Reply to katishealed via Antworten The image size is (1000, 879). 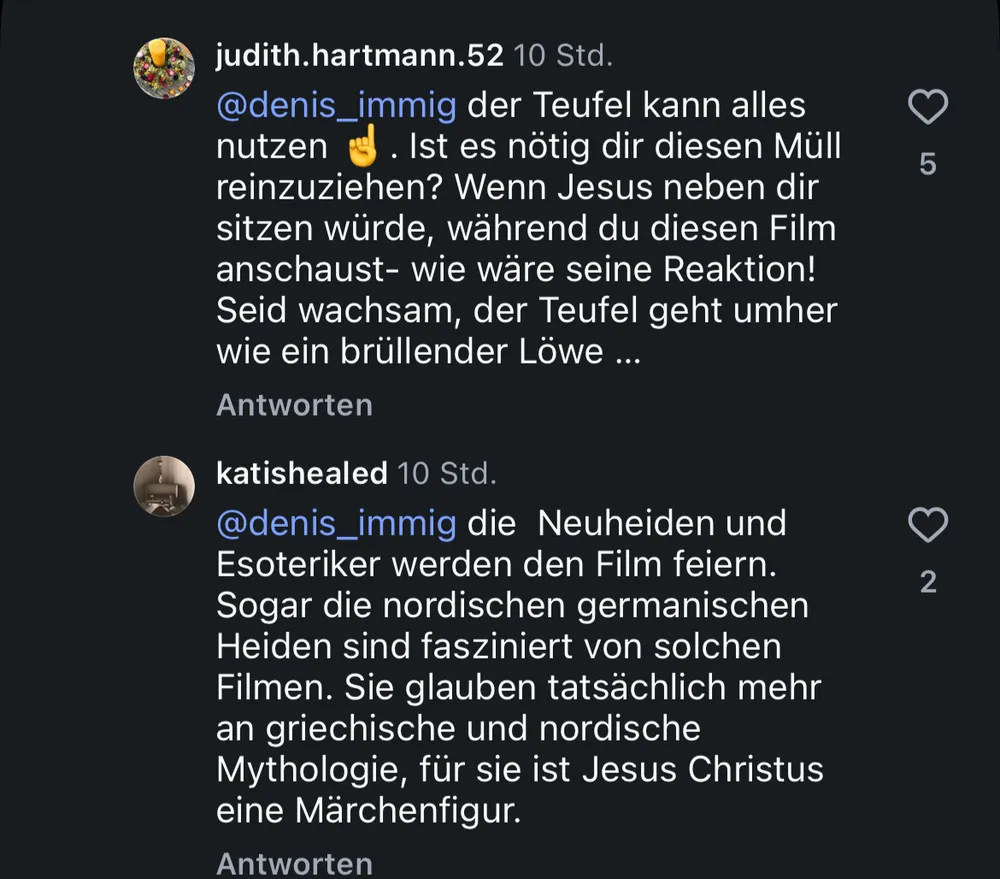pyautogui.click(x=295, y=864)
